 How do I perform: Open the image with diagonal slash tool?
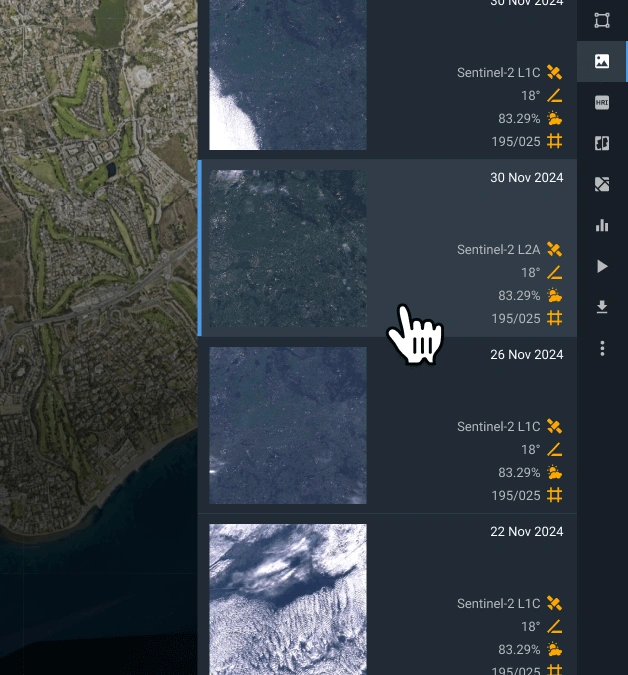(602, 184)
